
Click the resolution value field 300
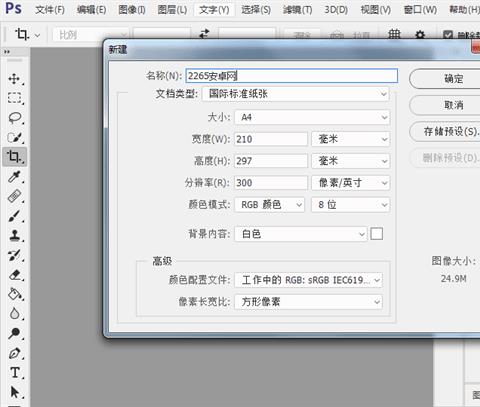pyautogui.click(x=271, y=183)
